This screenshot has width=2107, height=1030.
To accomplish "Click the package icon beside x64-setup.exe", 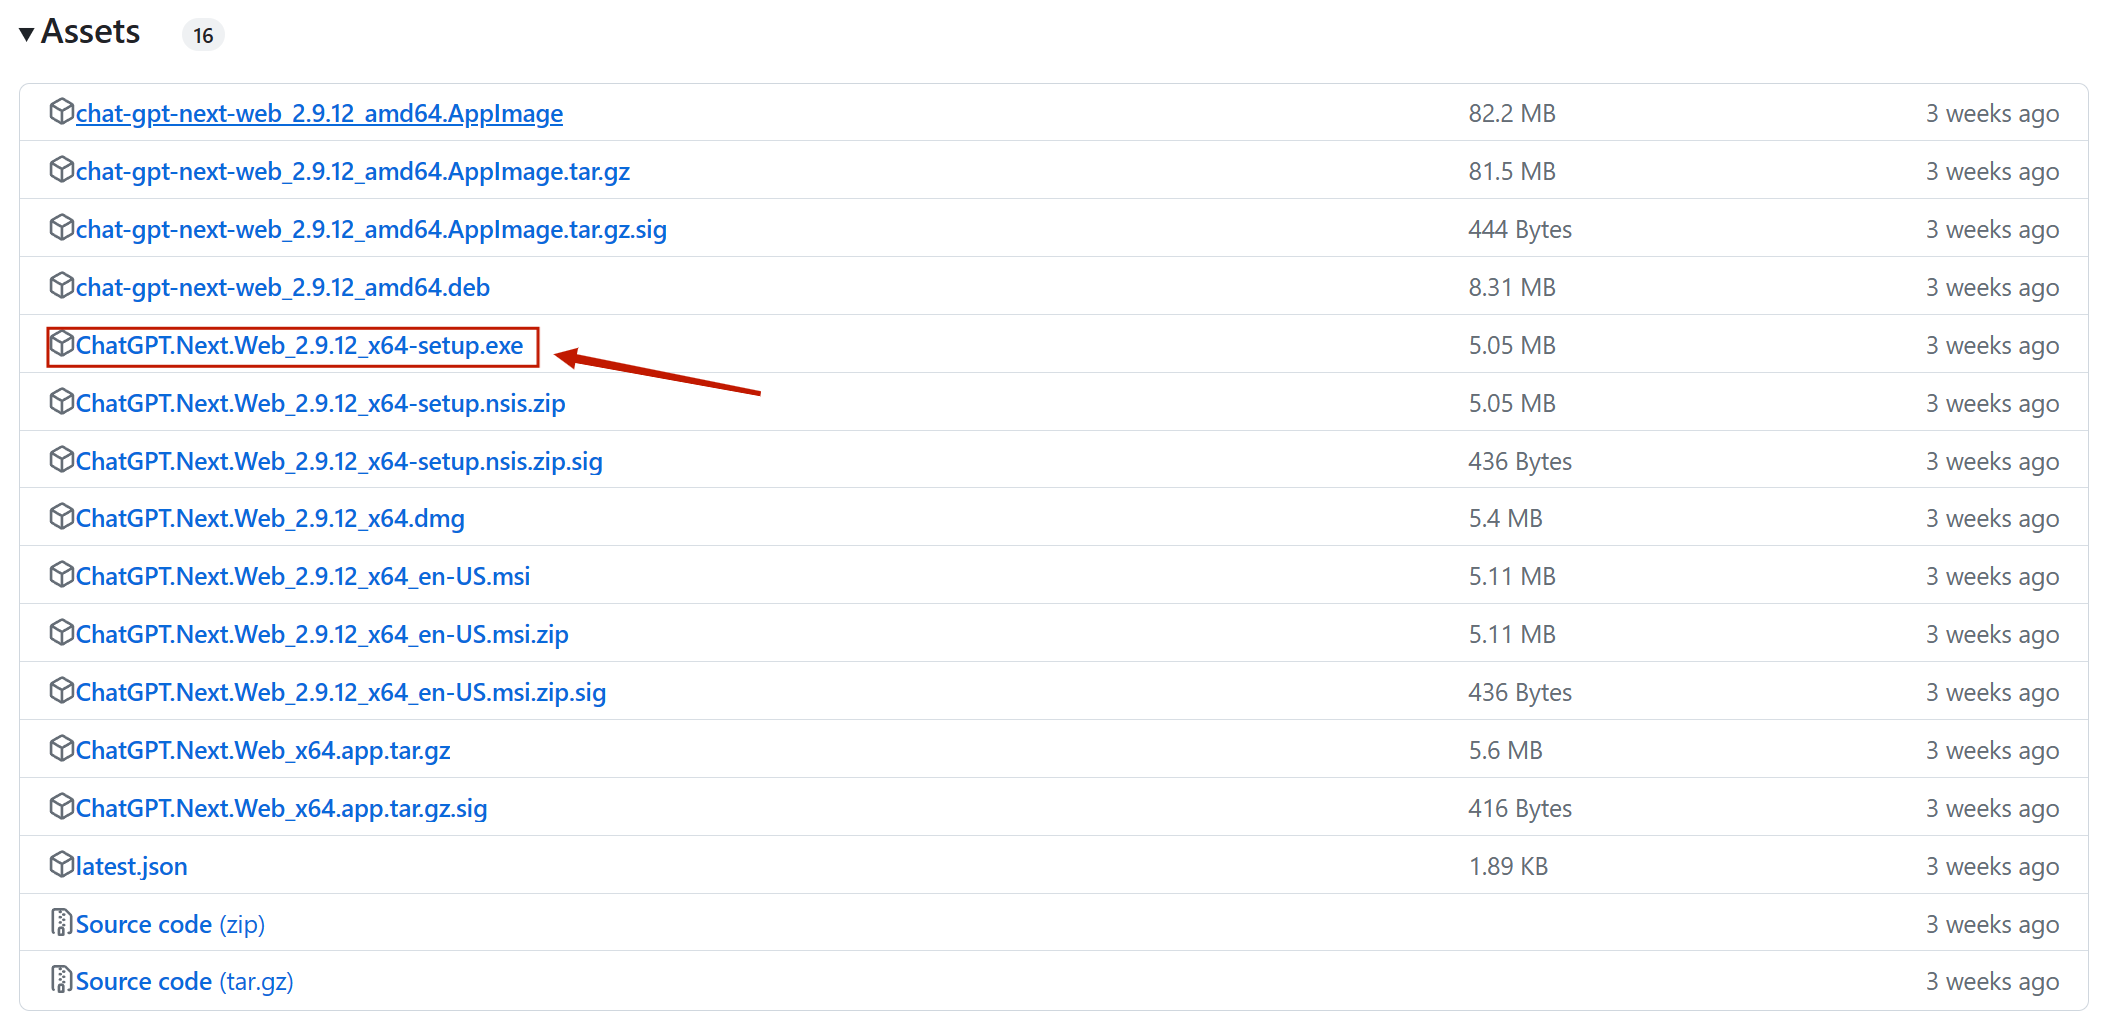I will [x=62, y=343].
